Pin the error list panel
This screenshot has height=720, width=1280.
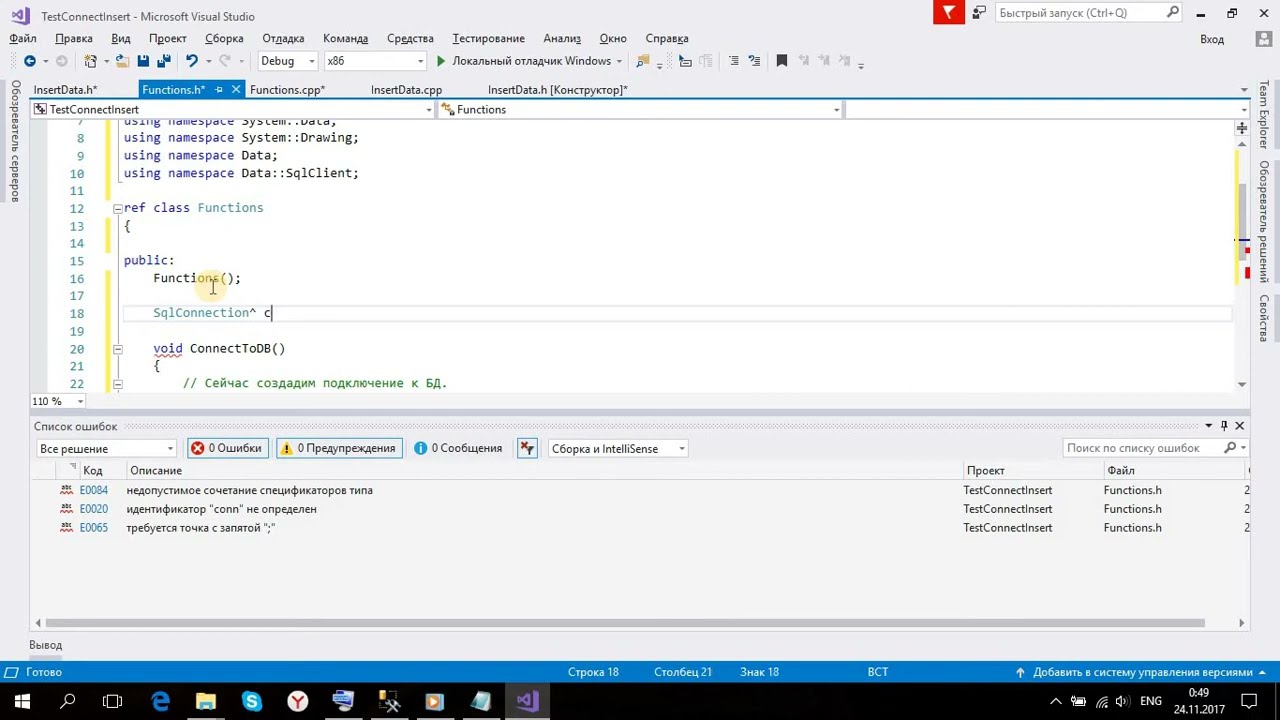(x=1224, y=426)
